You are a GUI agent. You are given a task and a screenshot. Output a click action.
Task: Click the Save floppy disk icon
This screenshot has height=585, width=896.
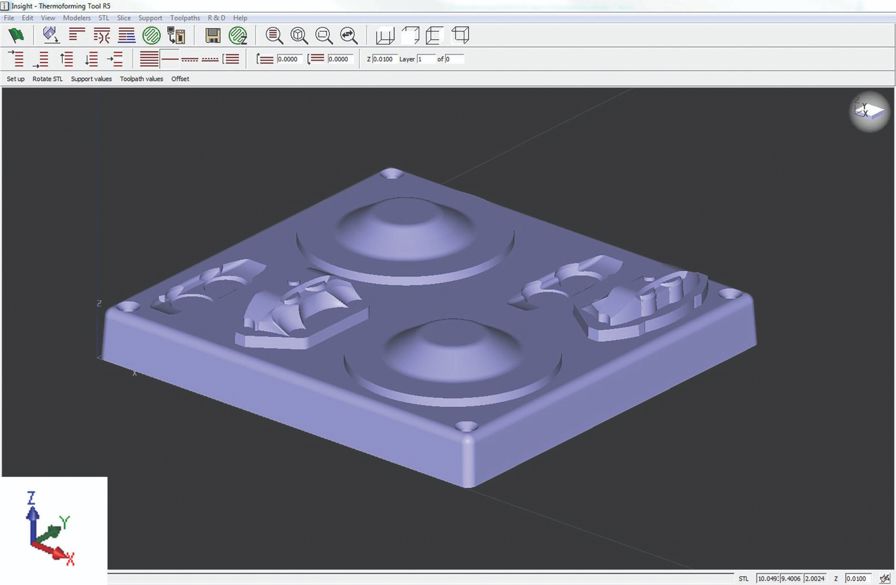point(213,33)
